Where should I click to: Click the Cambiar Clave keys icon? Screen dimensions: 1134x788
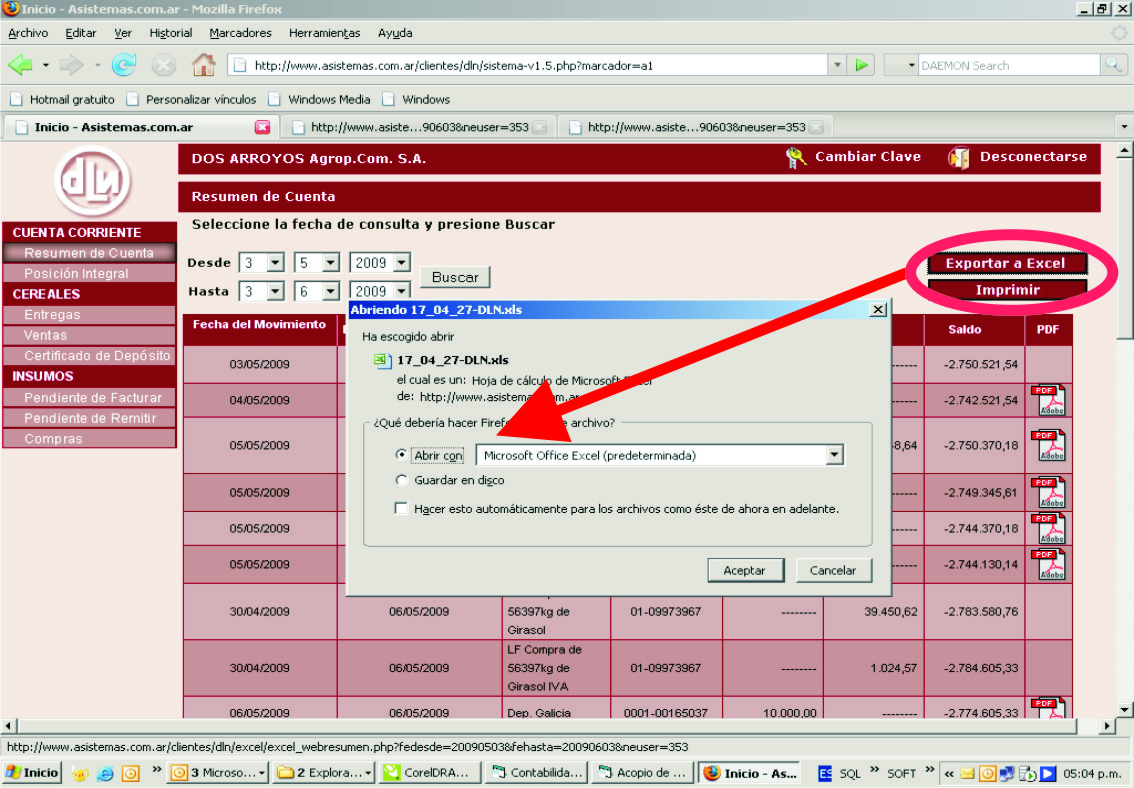[796, 157]
